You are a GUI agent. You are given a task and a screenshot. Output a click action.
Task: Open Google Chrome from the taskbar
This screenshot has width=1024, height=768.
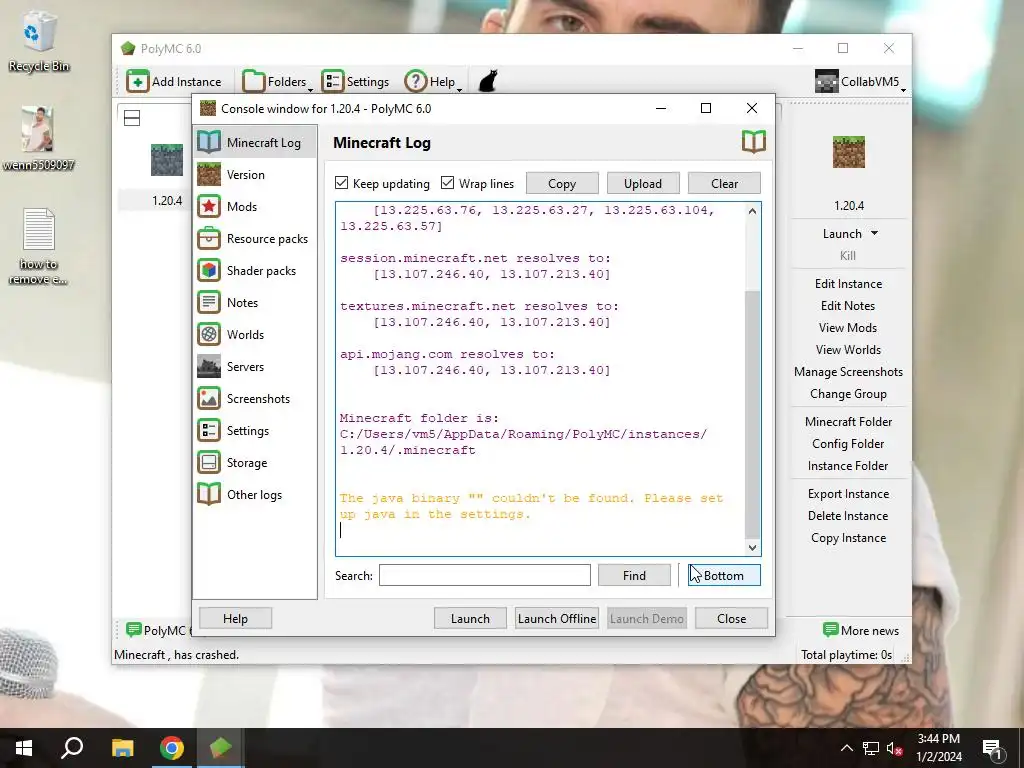[x=172, y=748]
